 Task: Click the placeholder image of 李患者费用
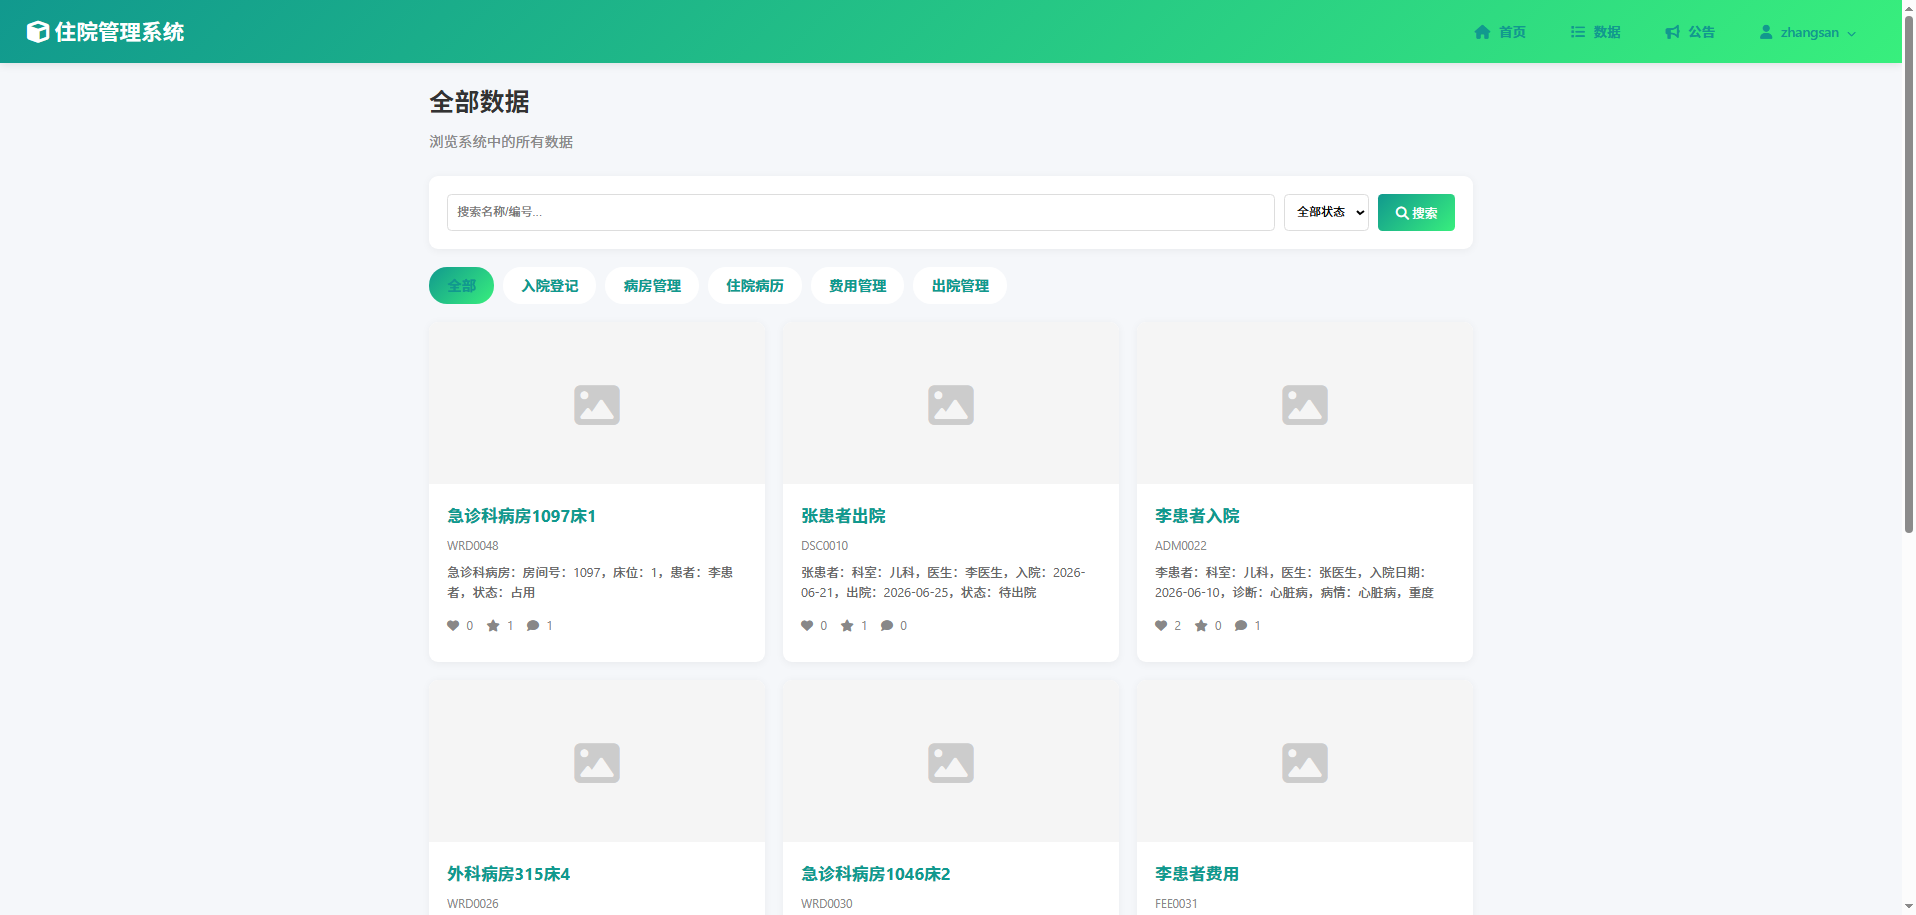coord(1305,762)
